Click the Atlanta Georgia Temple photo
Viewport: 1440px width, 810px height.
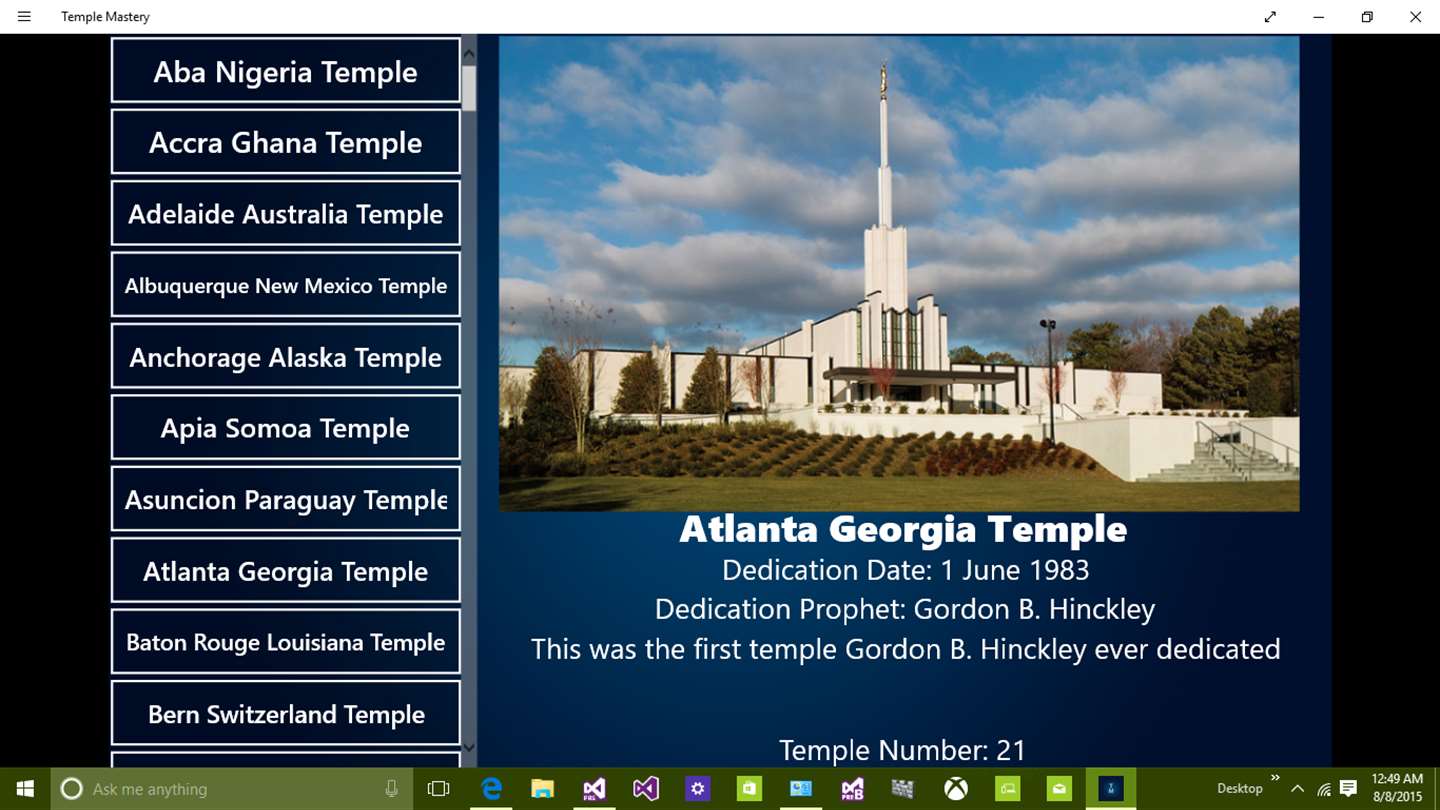pyautogui.click(x=899, y=274)
